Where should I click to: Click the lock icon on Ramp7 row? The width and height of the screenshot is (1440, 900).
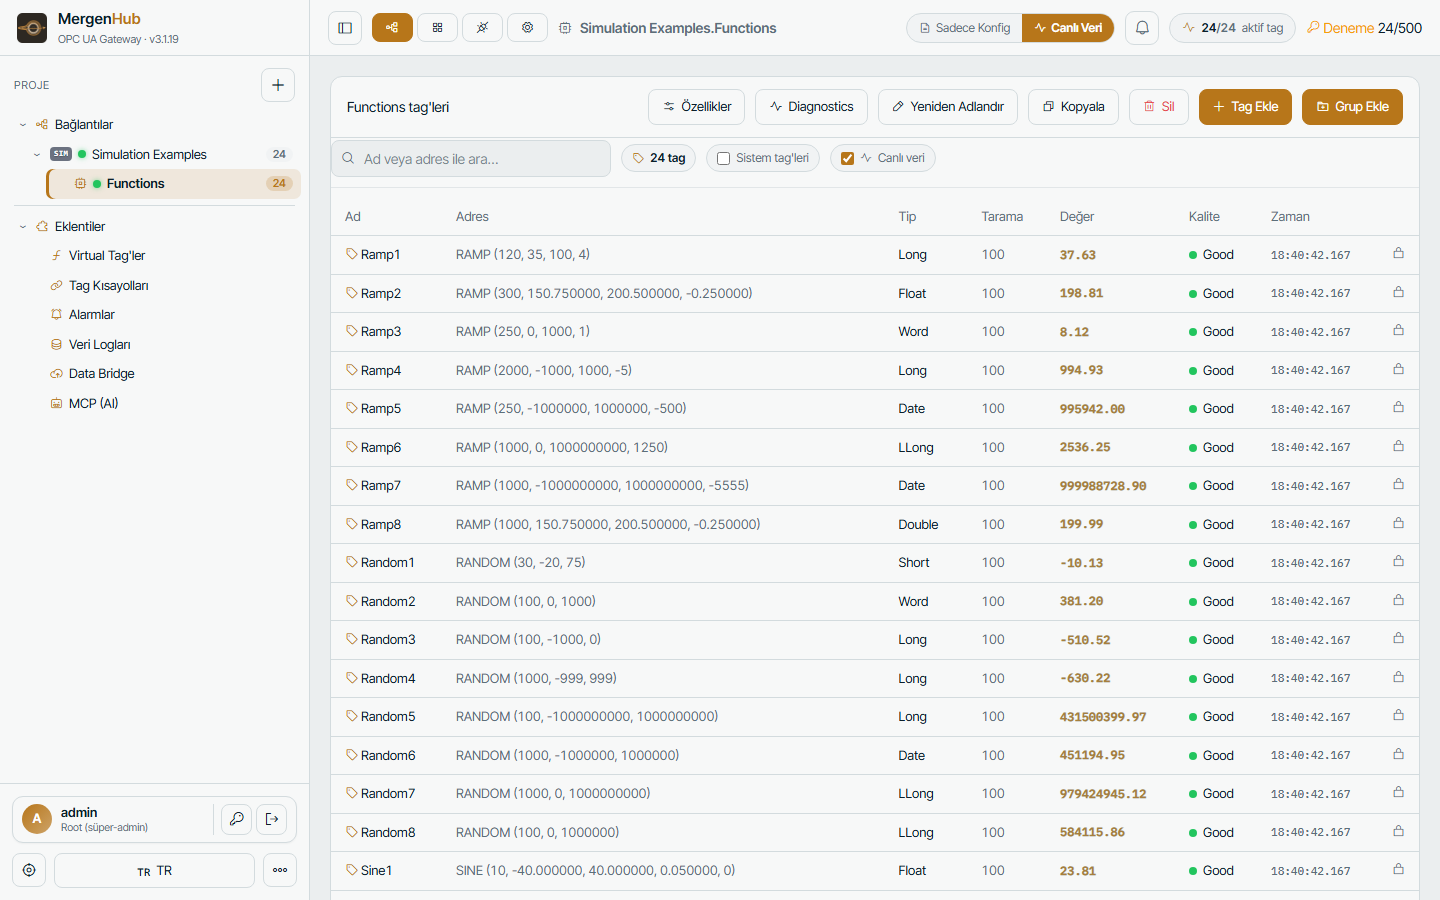pos(1398,485)
